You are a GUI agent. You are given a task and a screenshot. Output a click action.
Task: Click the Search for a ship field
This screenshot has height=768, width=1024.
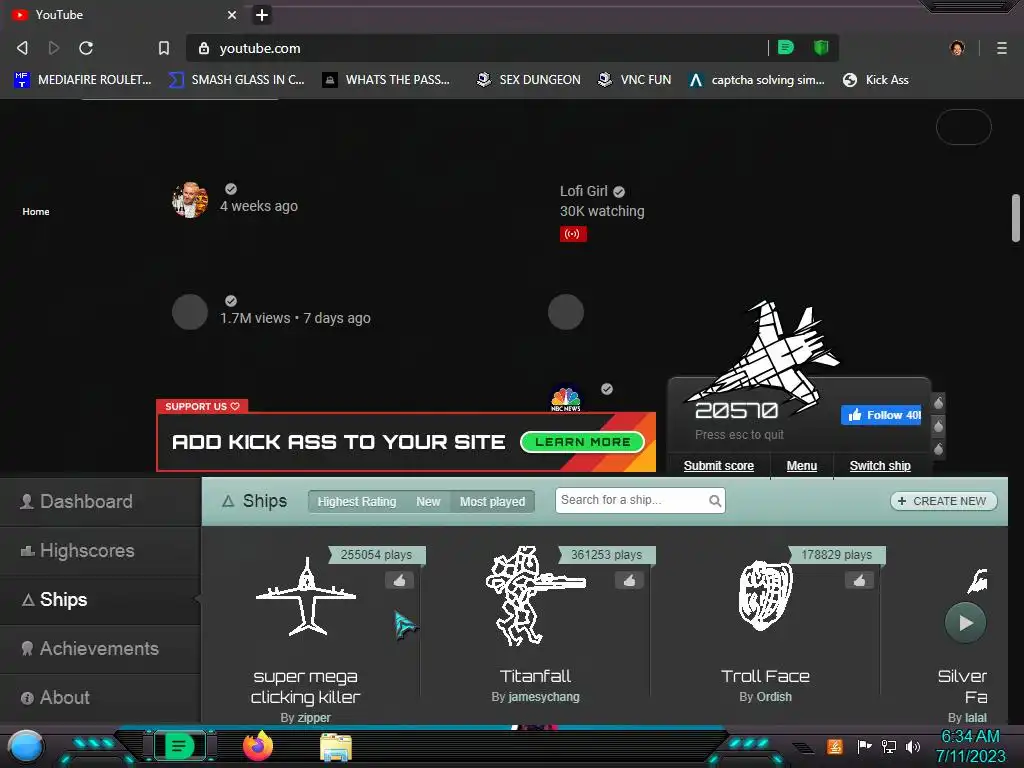[x=640, y=500]
